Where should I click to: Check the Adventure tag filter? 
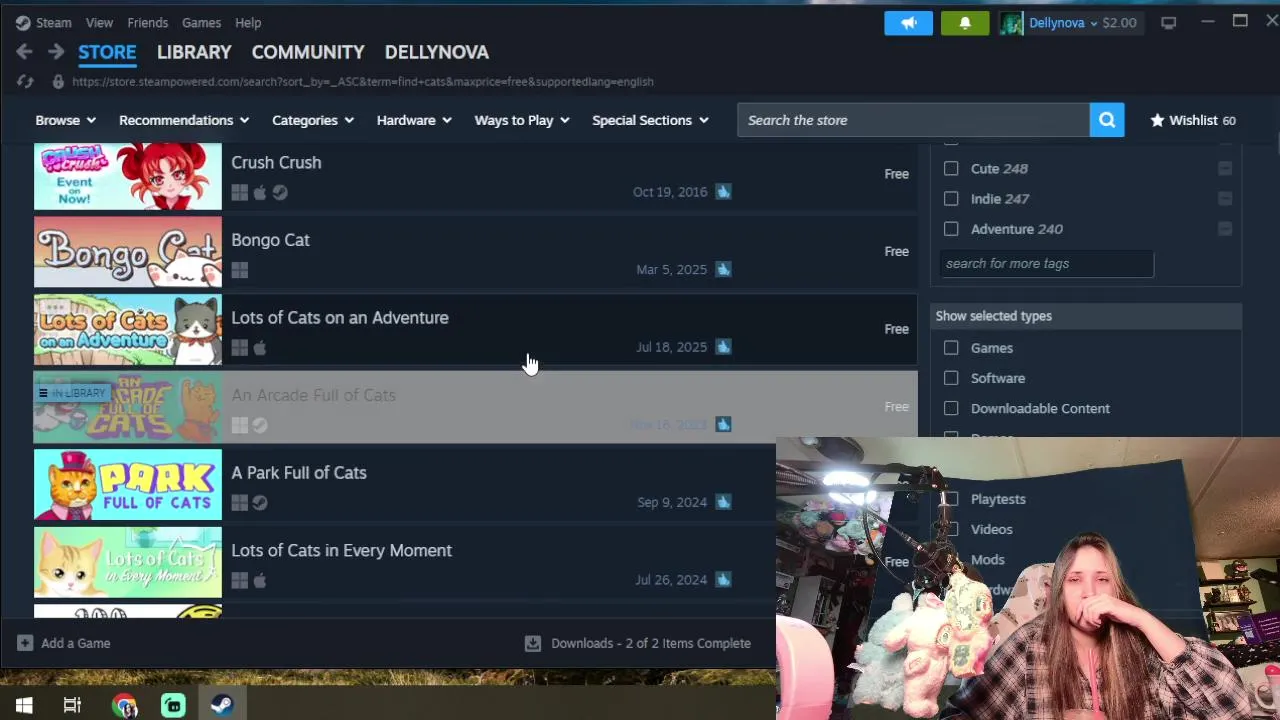click(951, 229)
